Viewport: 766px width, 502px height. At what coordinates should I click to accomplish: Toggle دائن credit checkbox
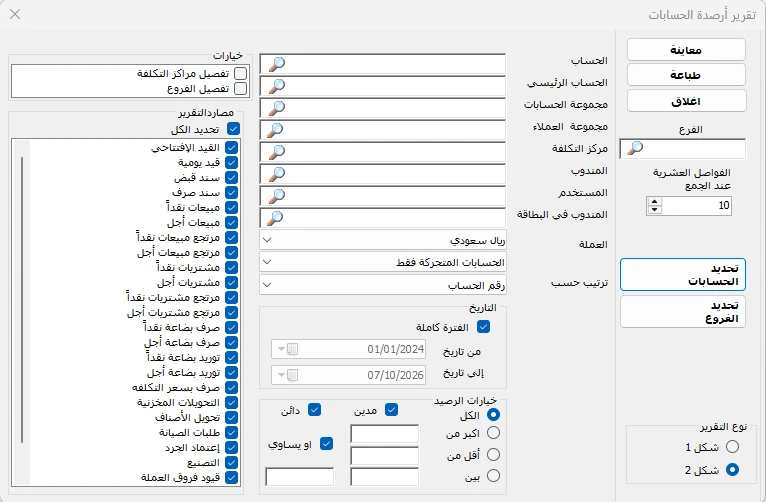tap(315, 410)
